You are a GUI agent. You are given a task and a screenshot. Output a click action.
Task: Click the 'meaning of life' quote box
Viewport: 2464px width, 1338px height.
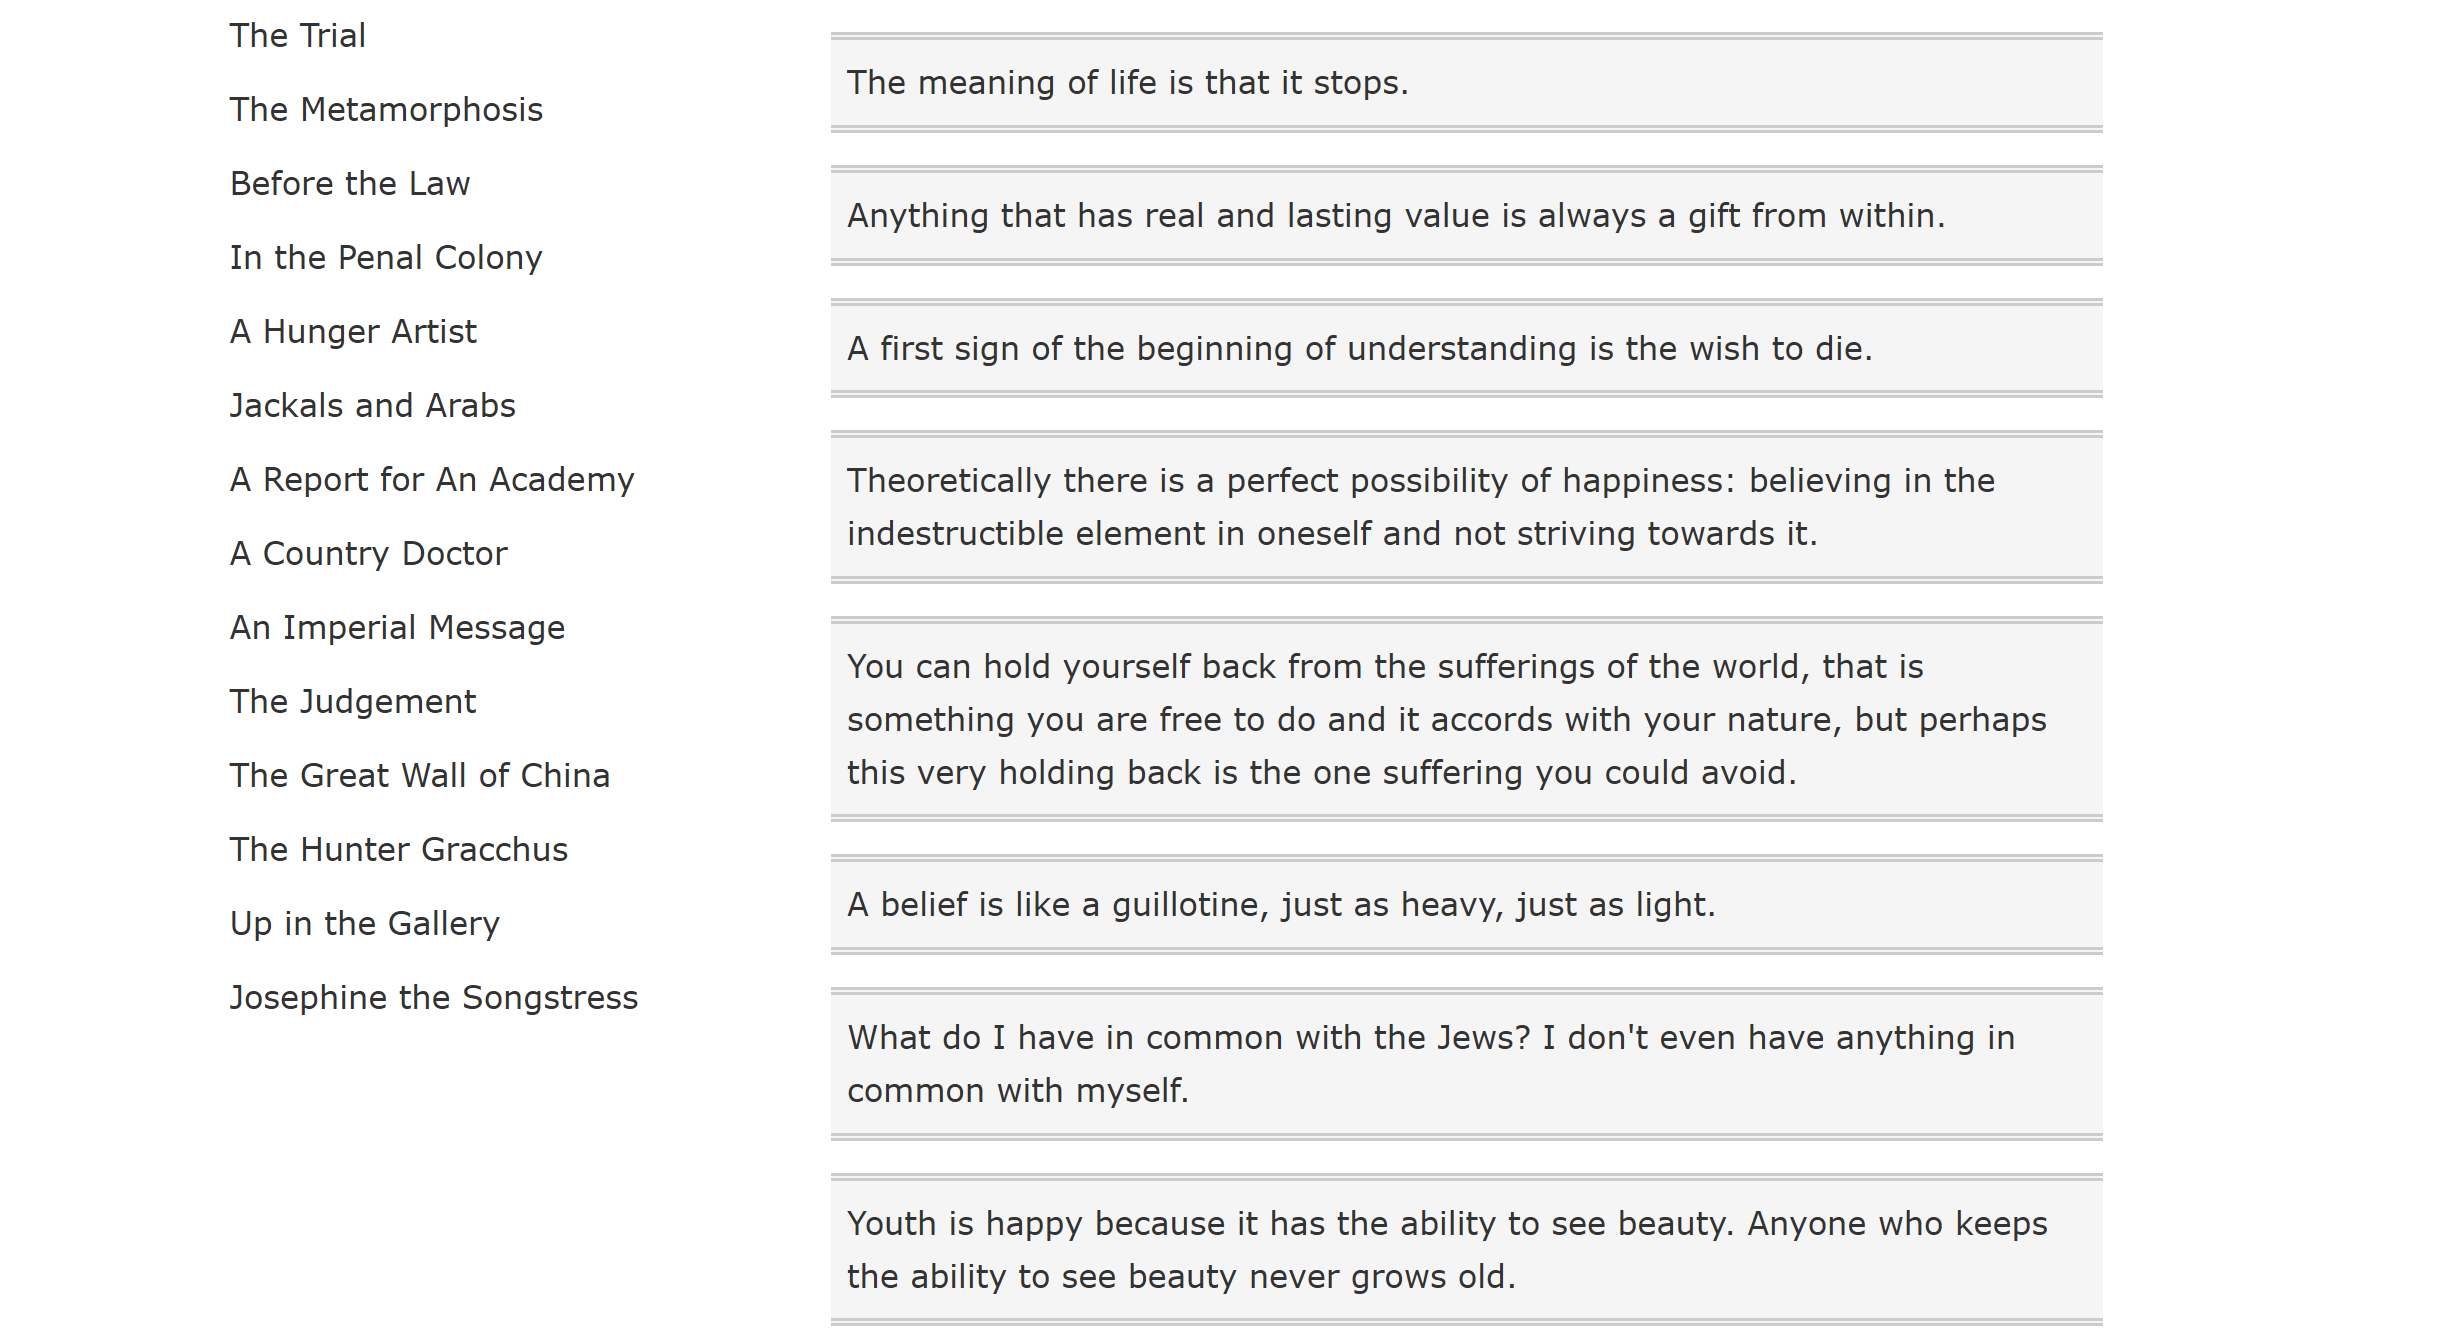[1466, 83]
